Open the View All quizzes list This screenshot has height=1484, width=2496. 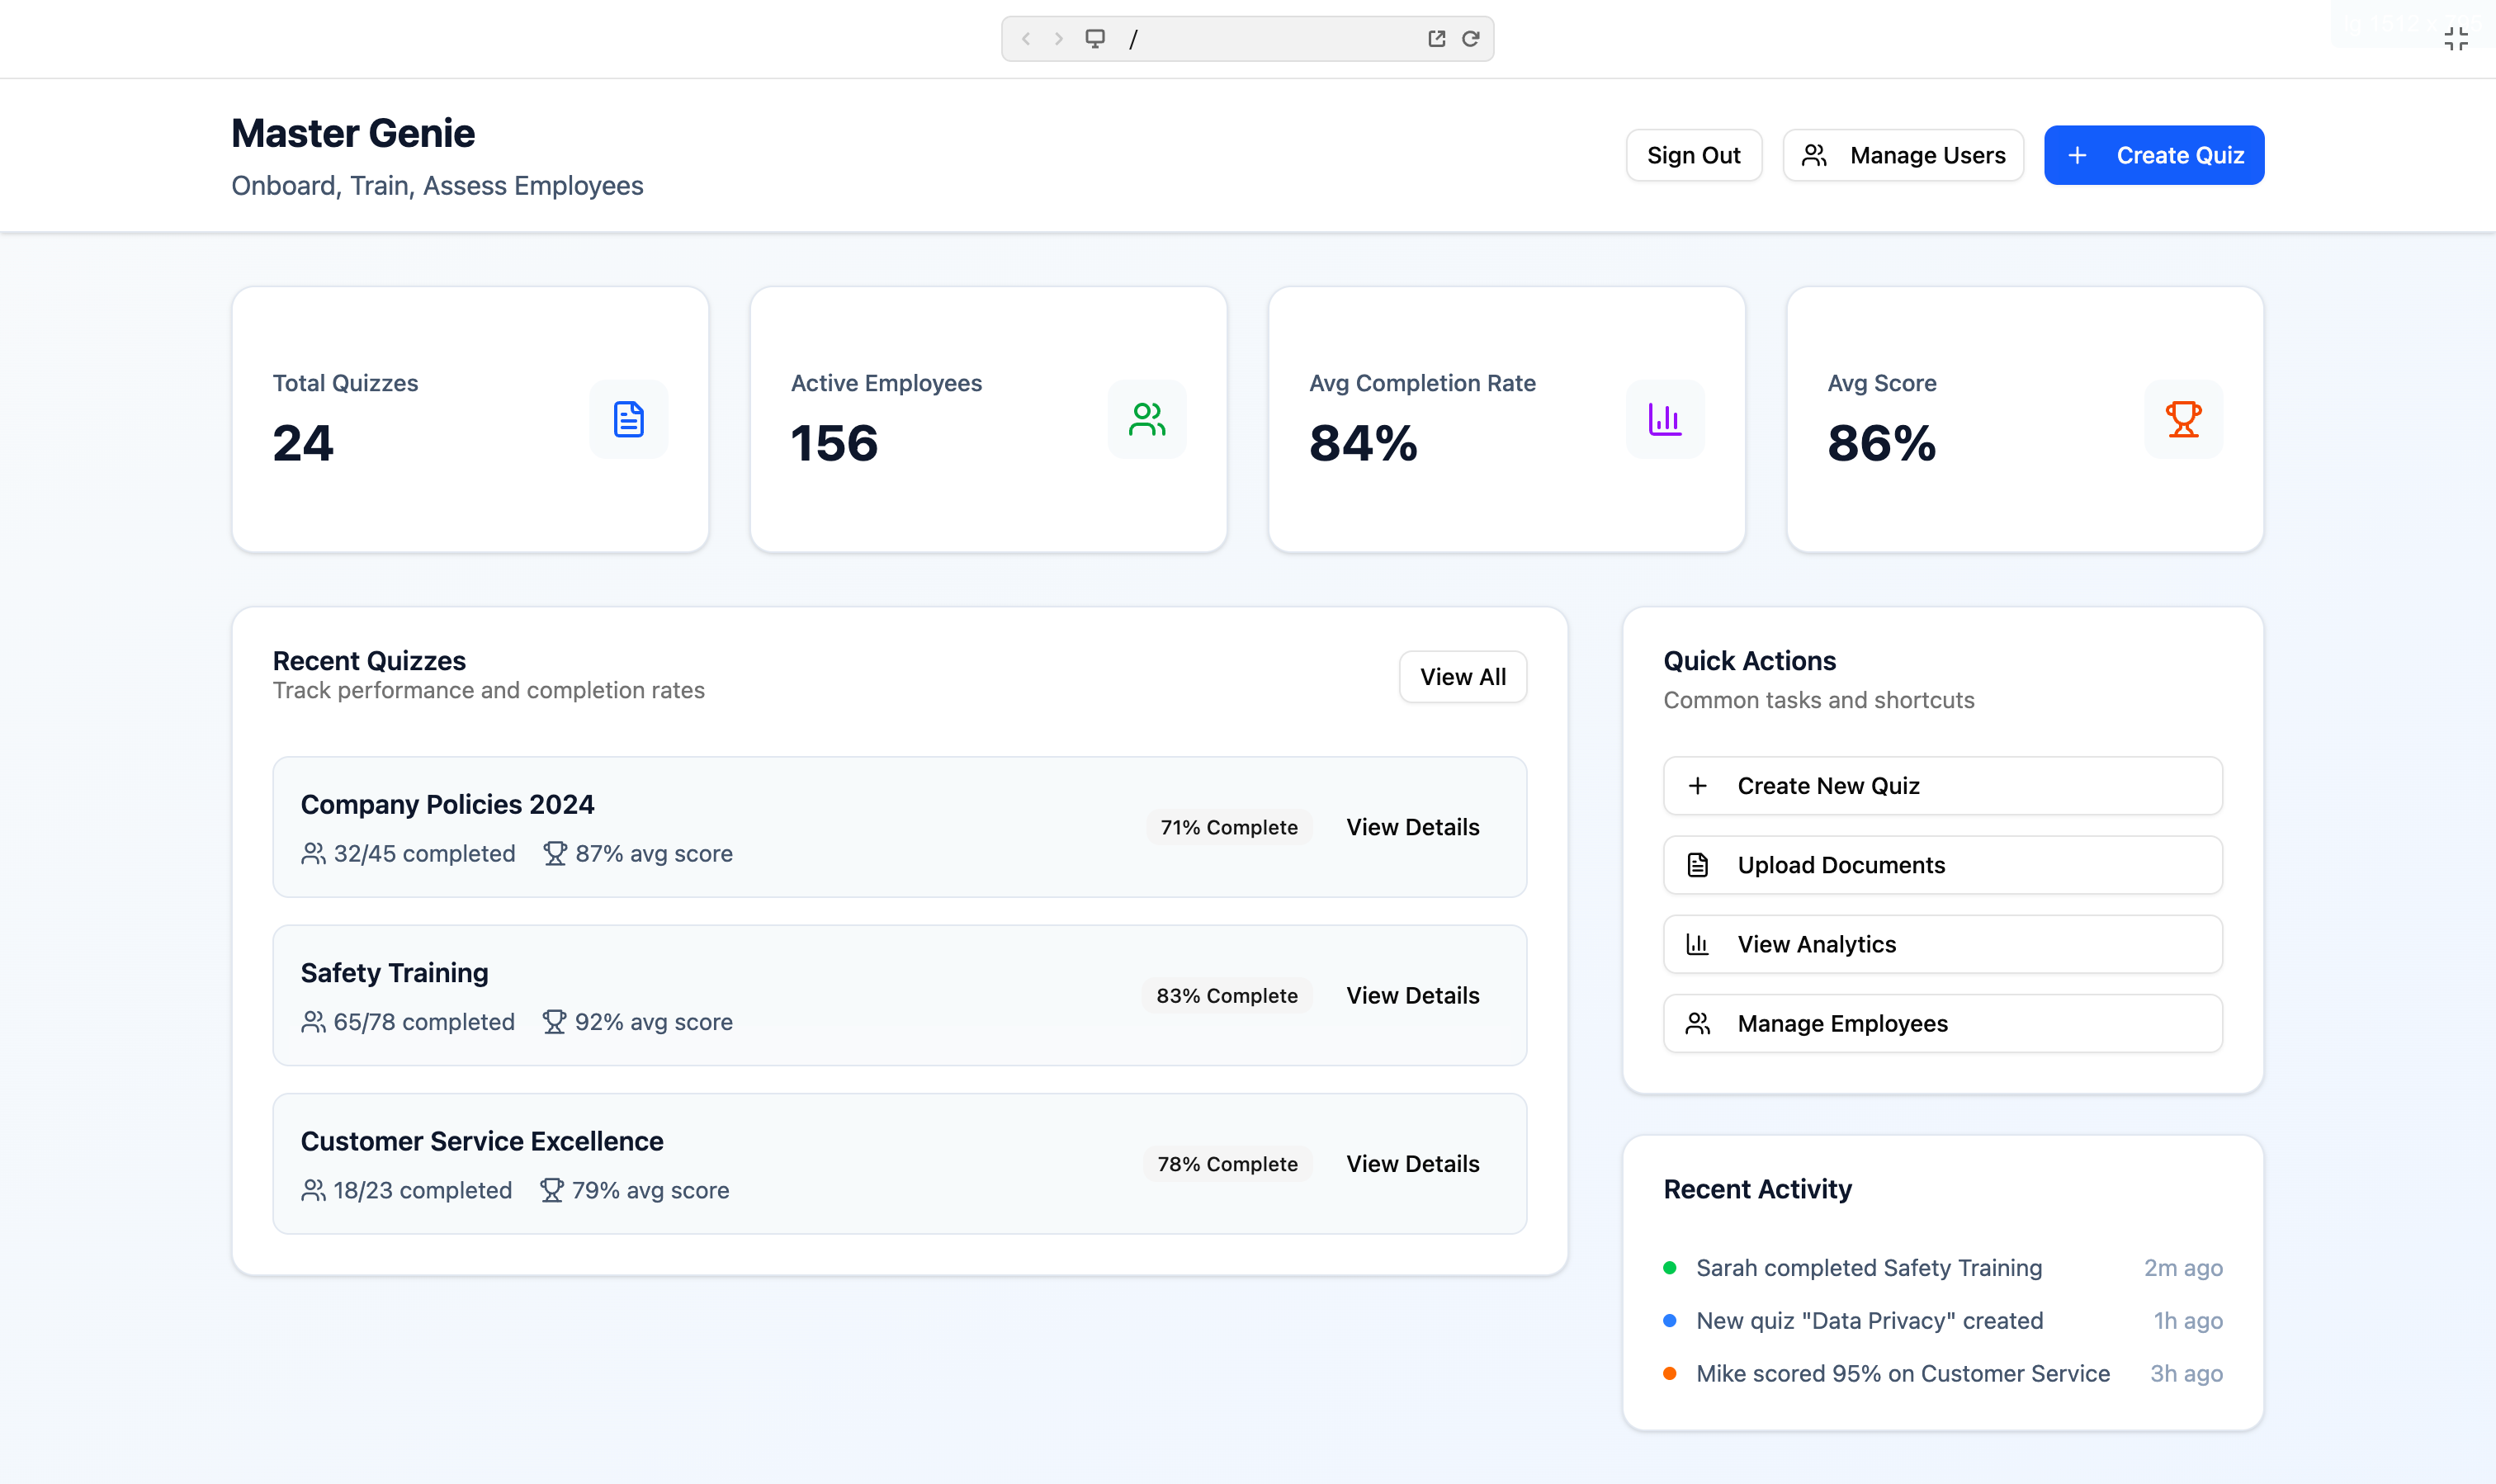1462,676
